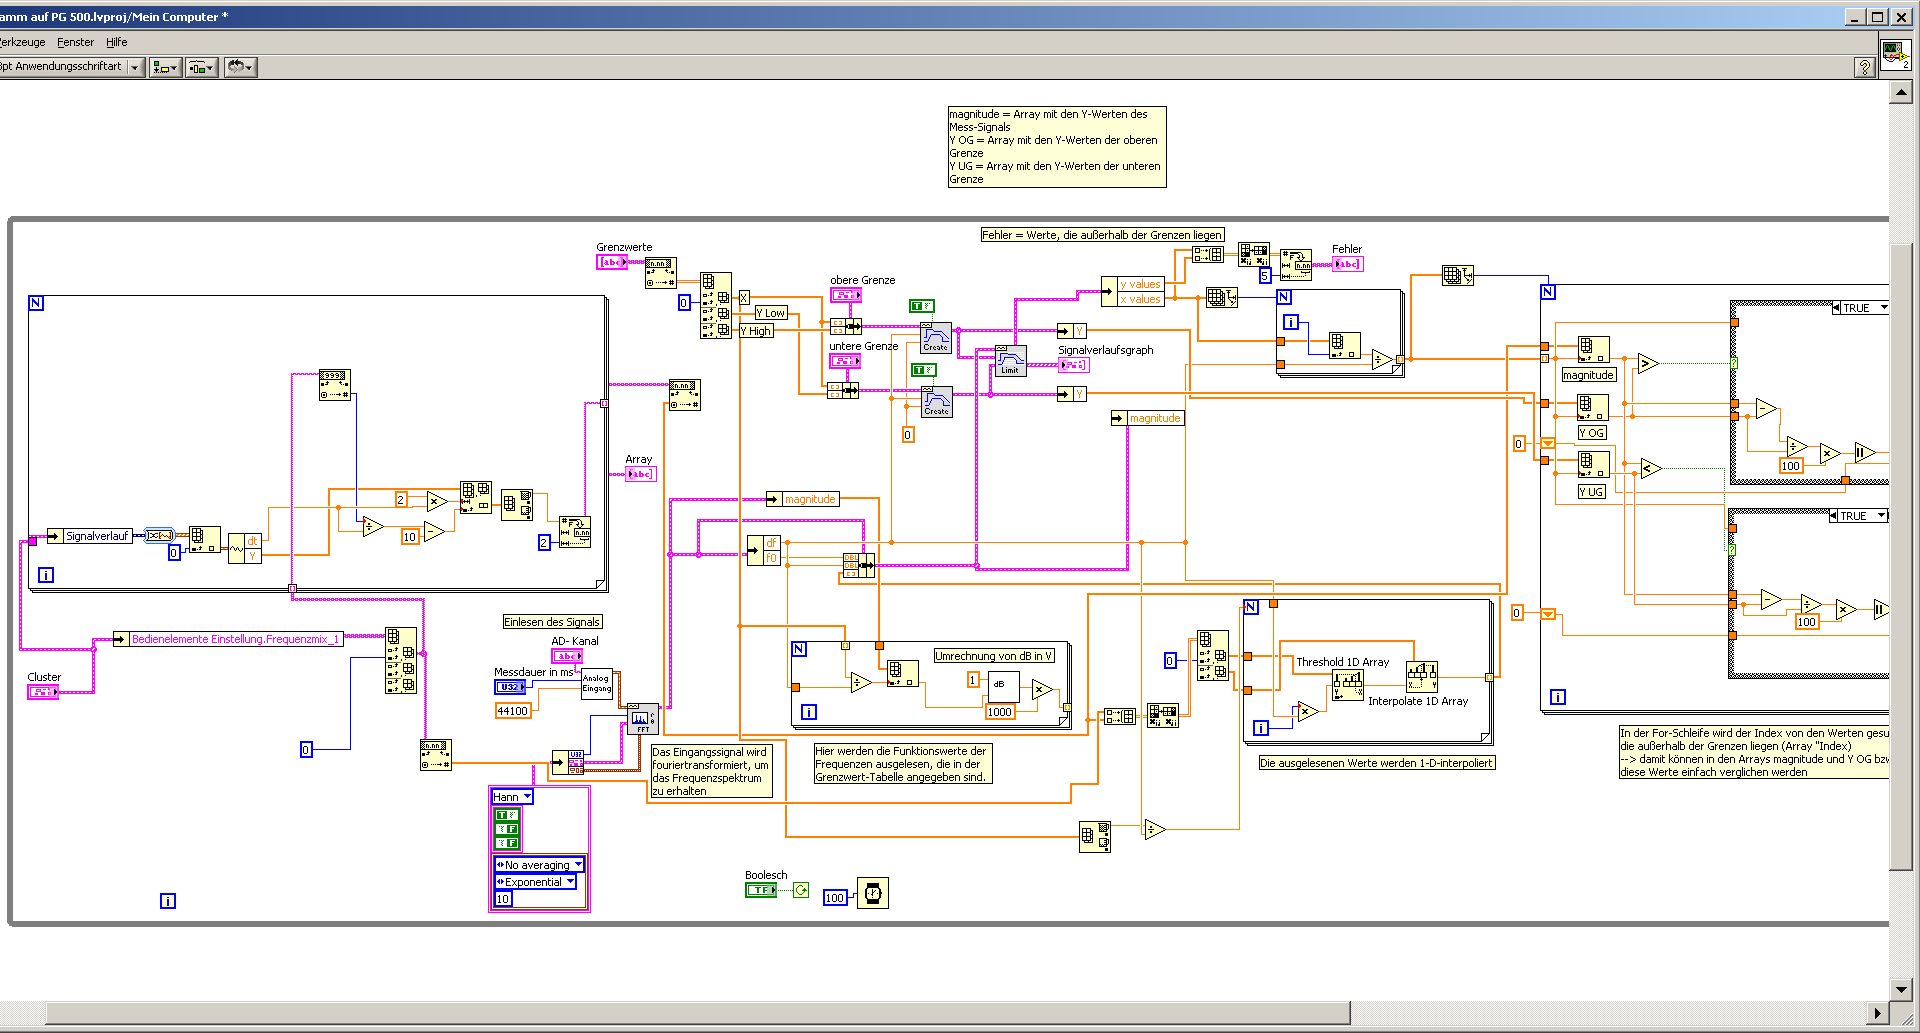Click the y values / x values bundle

click(1133, 292)
